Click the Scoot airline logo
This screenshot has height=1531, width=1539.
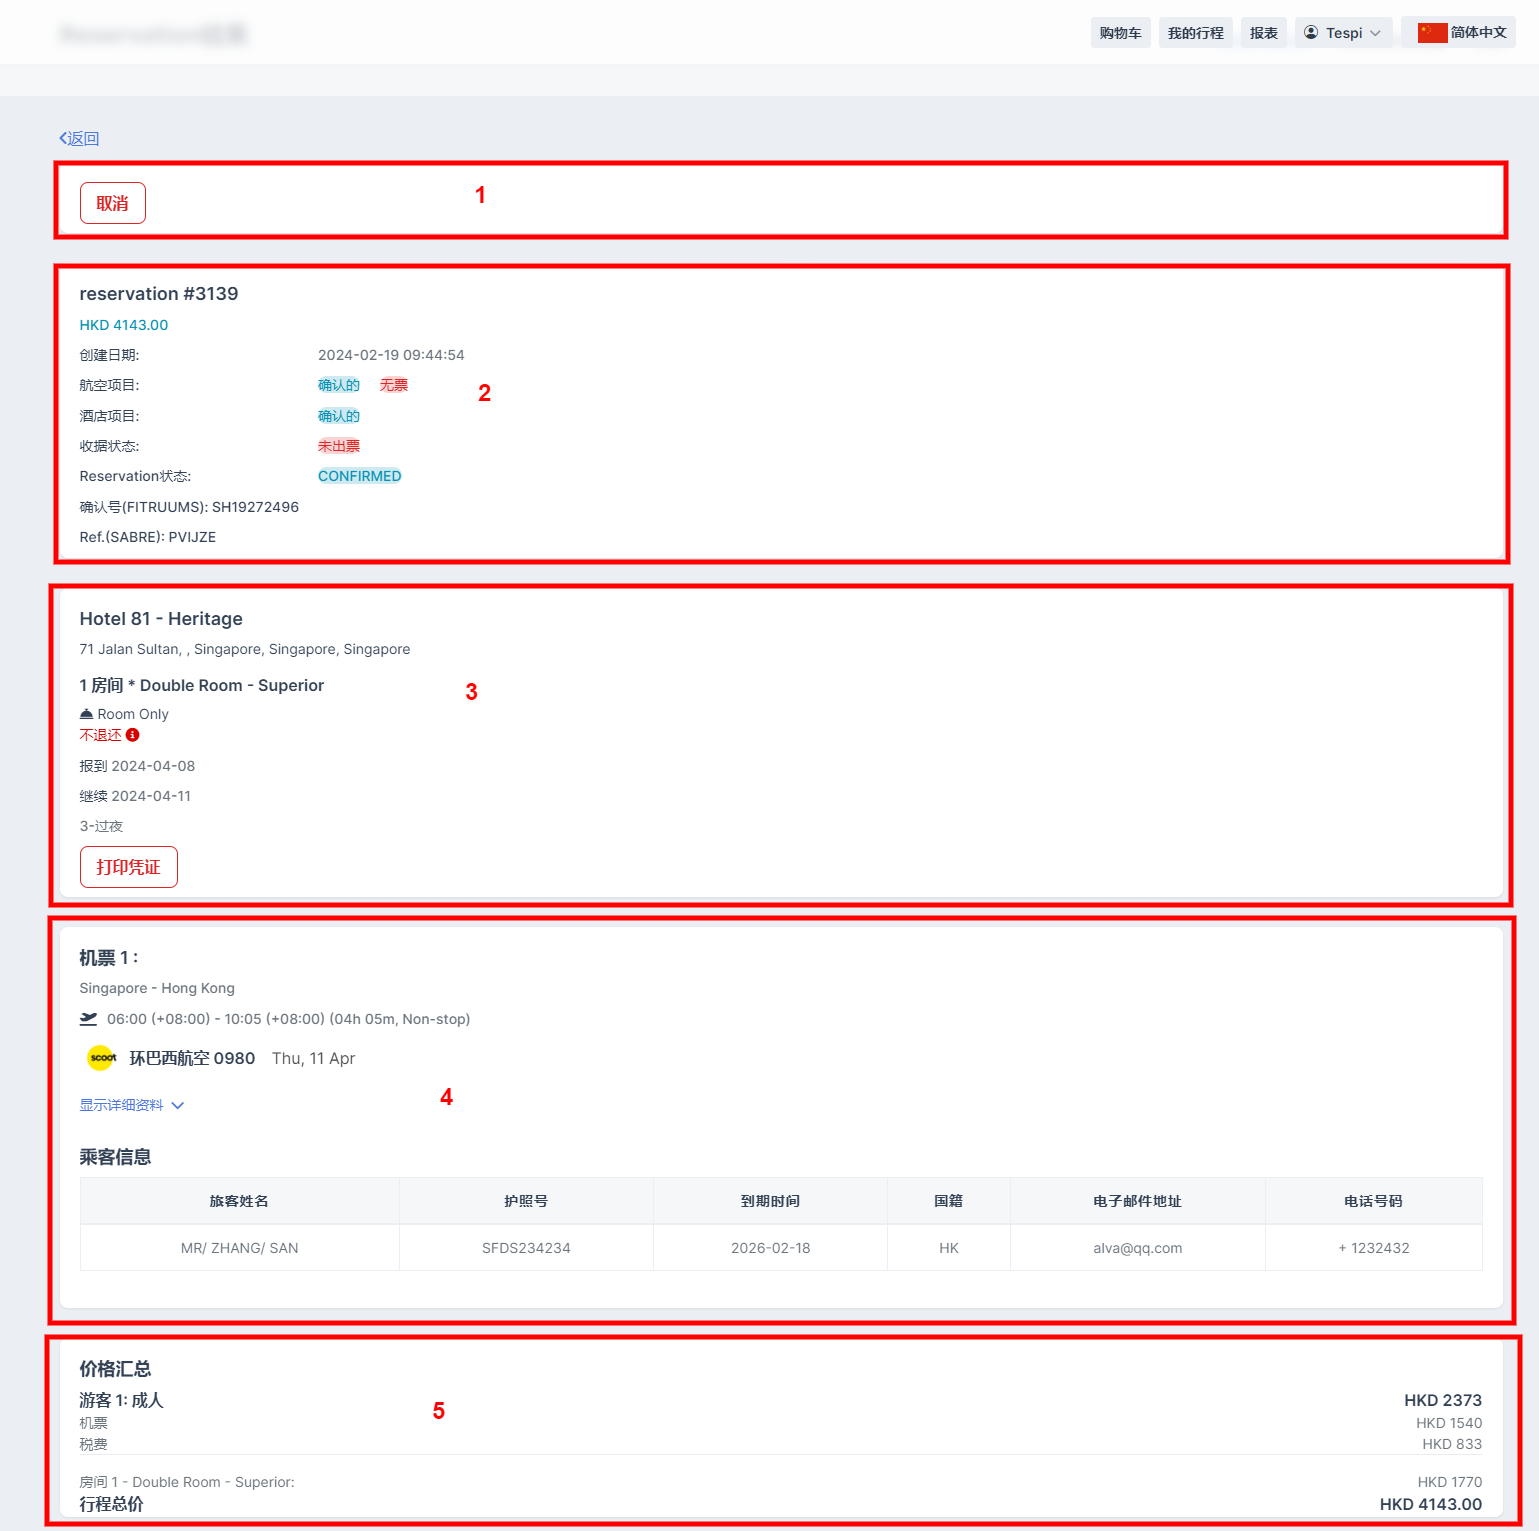click(x=102, y=1058)
